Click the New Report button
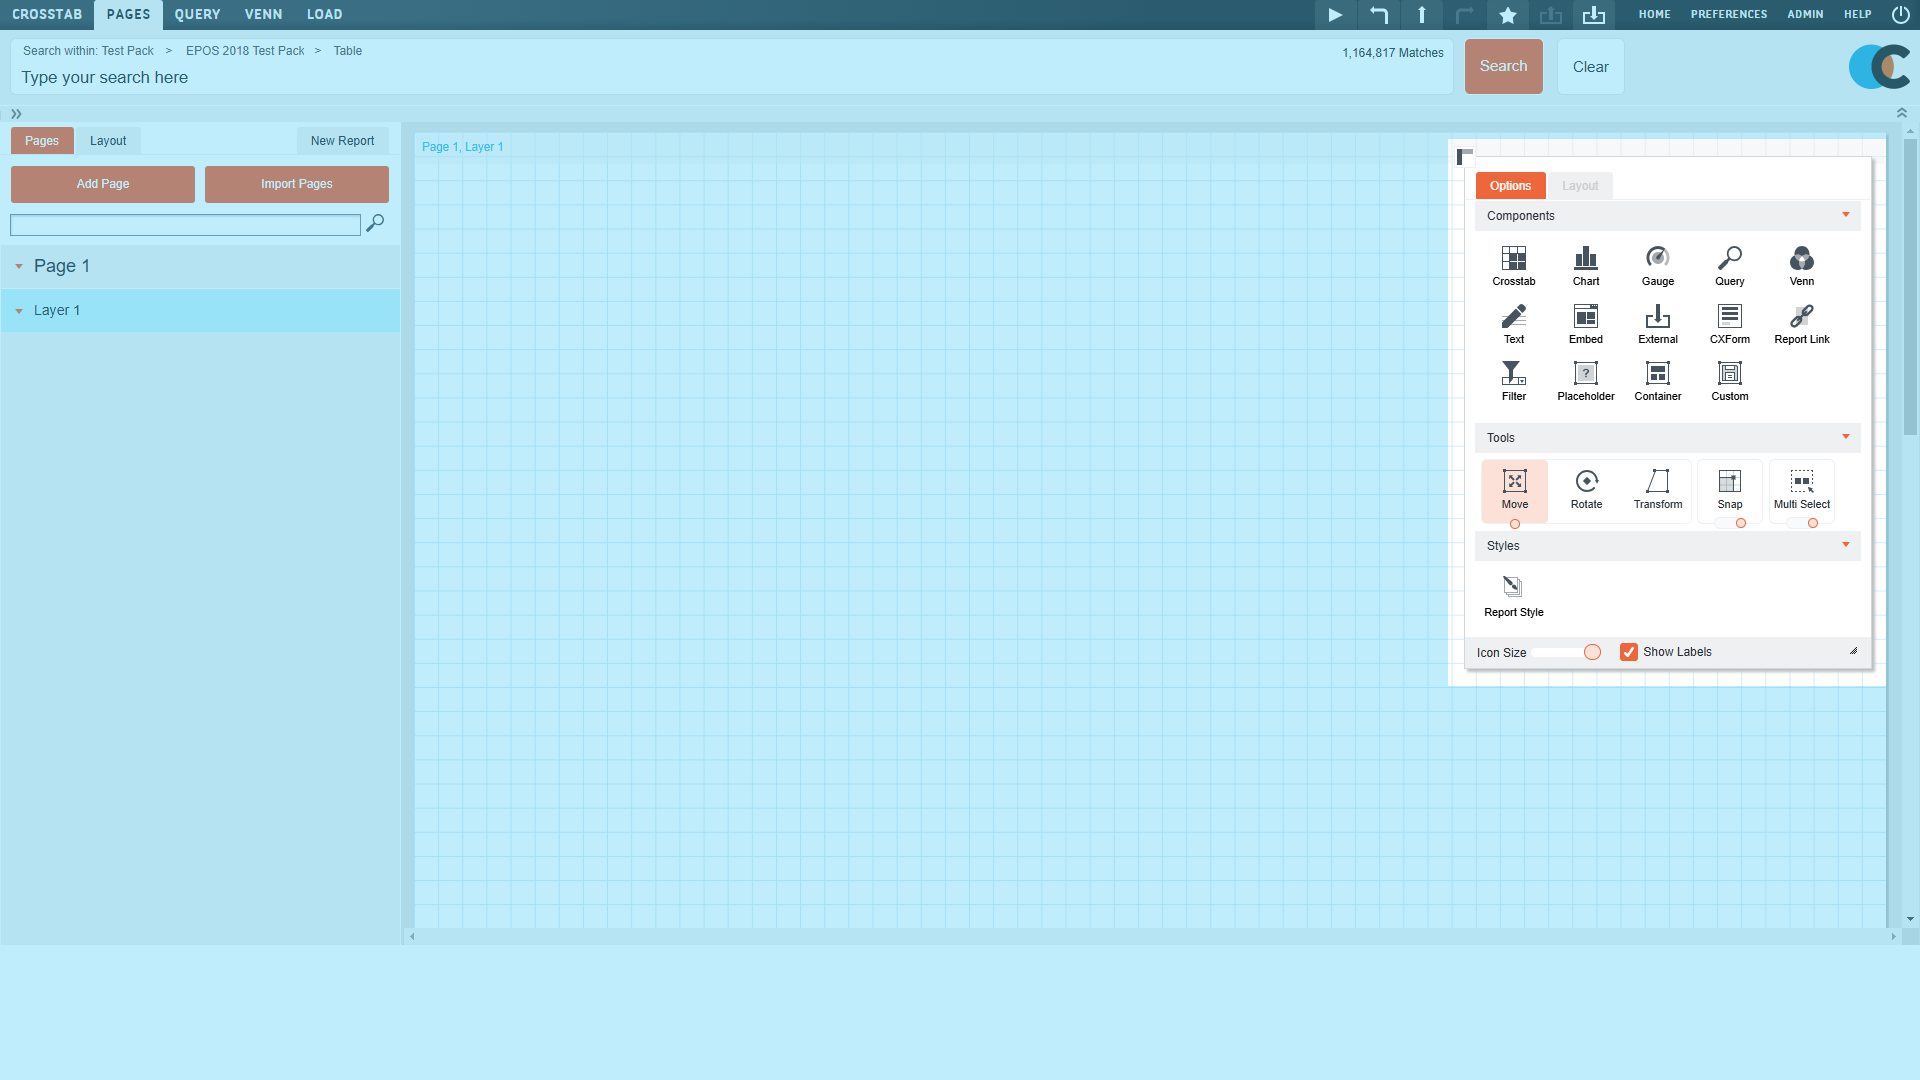Viewport: 1920px width, 1080px height. click(x=342, y=140)
